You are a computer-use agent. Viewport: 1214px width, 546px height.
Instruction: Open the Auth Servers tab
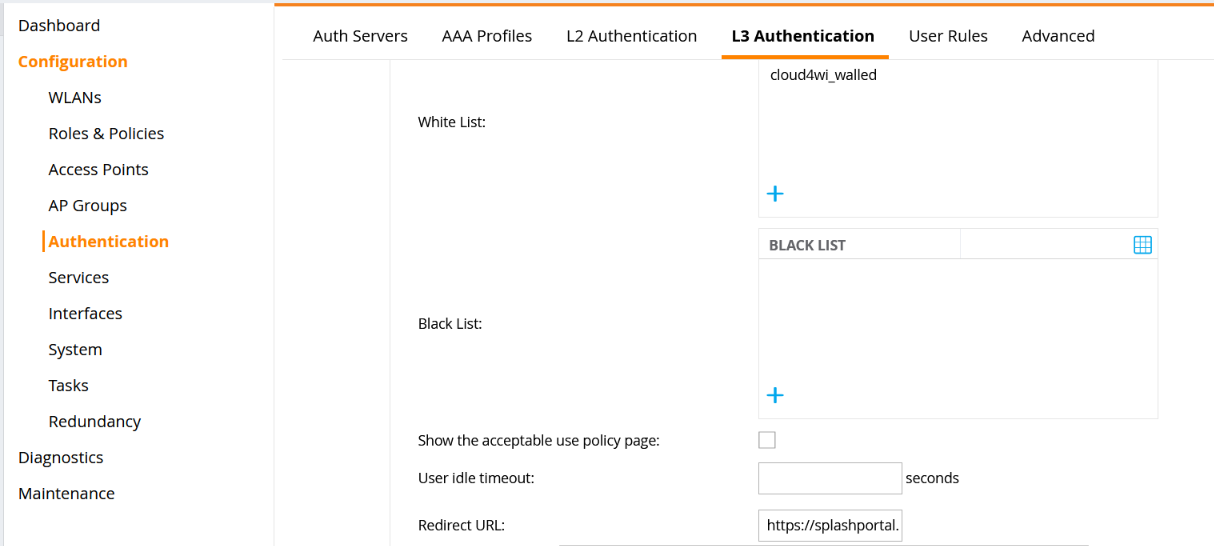coord(360,36)
